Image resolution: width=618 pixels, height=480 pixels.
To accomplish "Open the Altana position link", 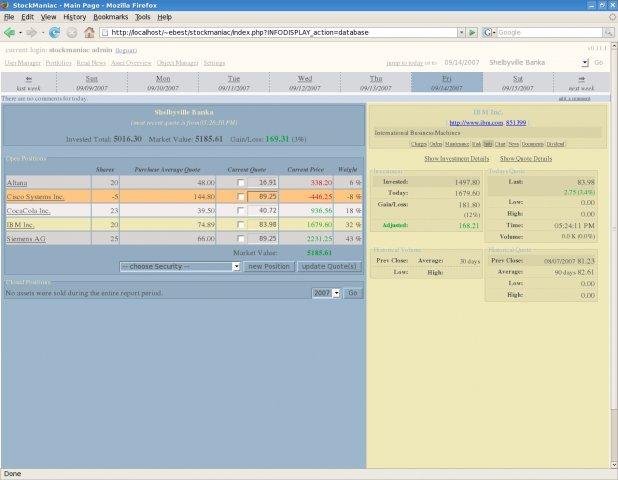I will (x=17, y=183).
